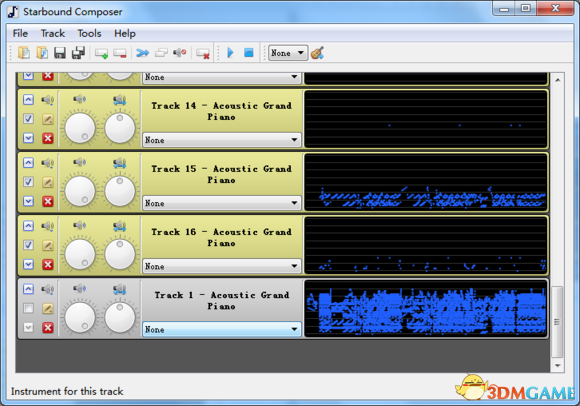Mute Track 1 with its speaker icon
The height and width of the screenshot is (406, 580).
click(48, 289)
